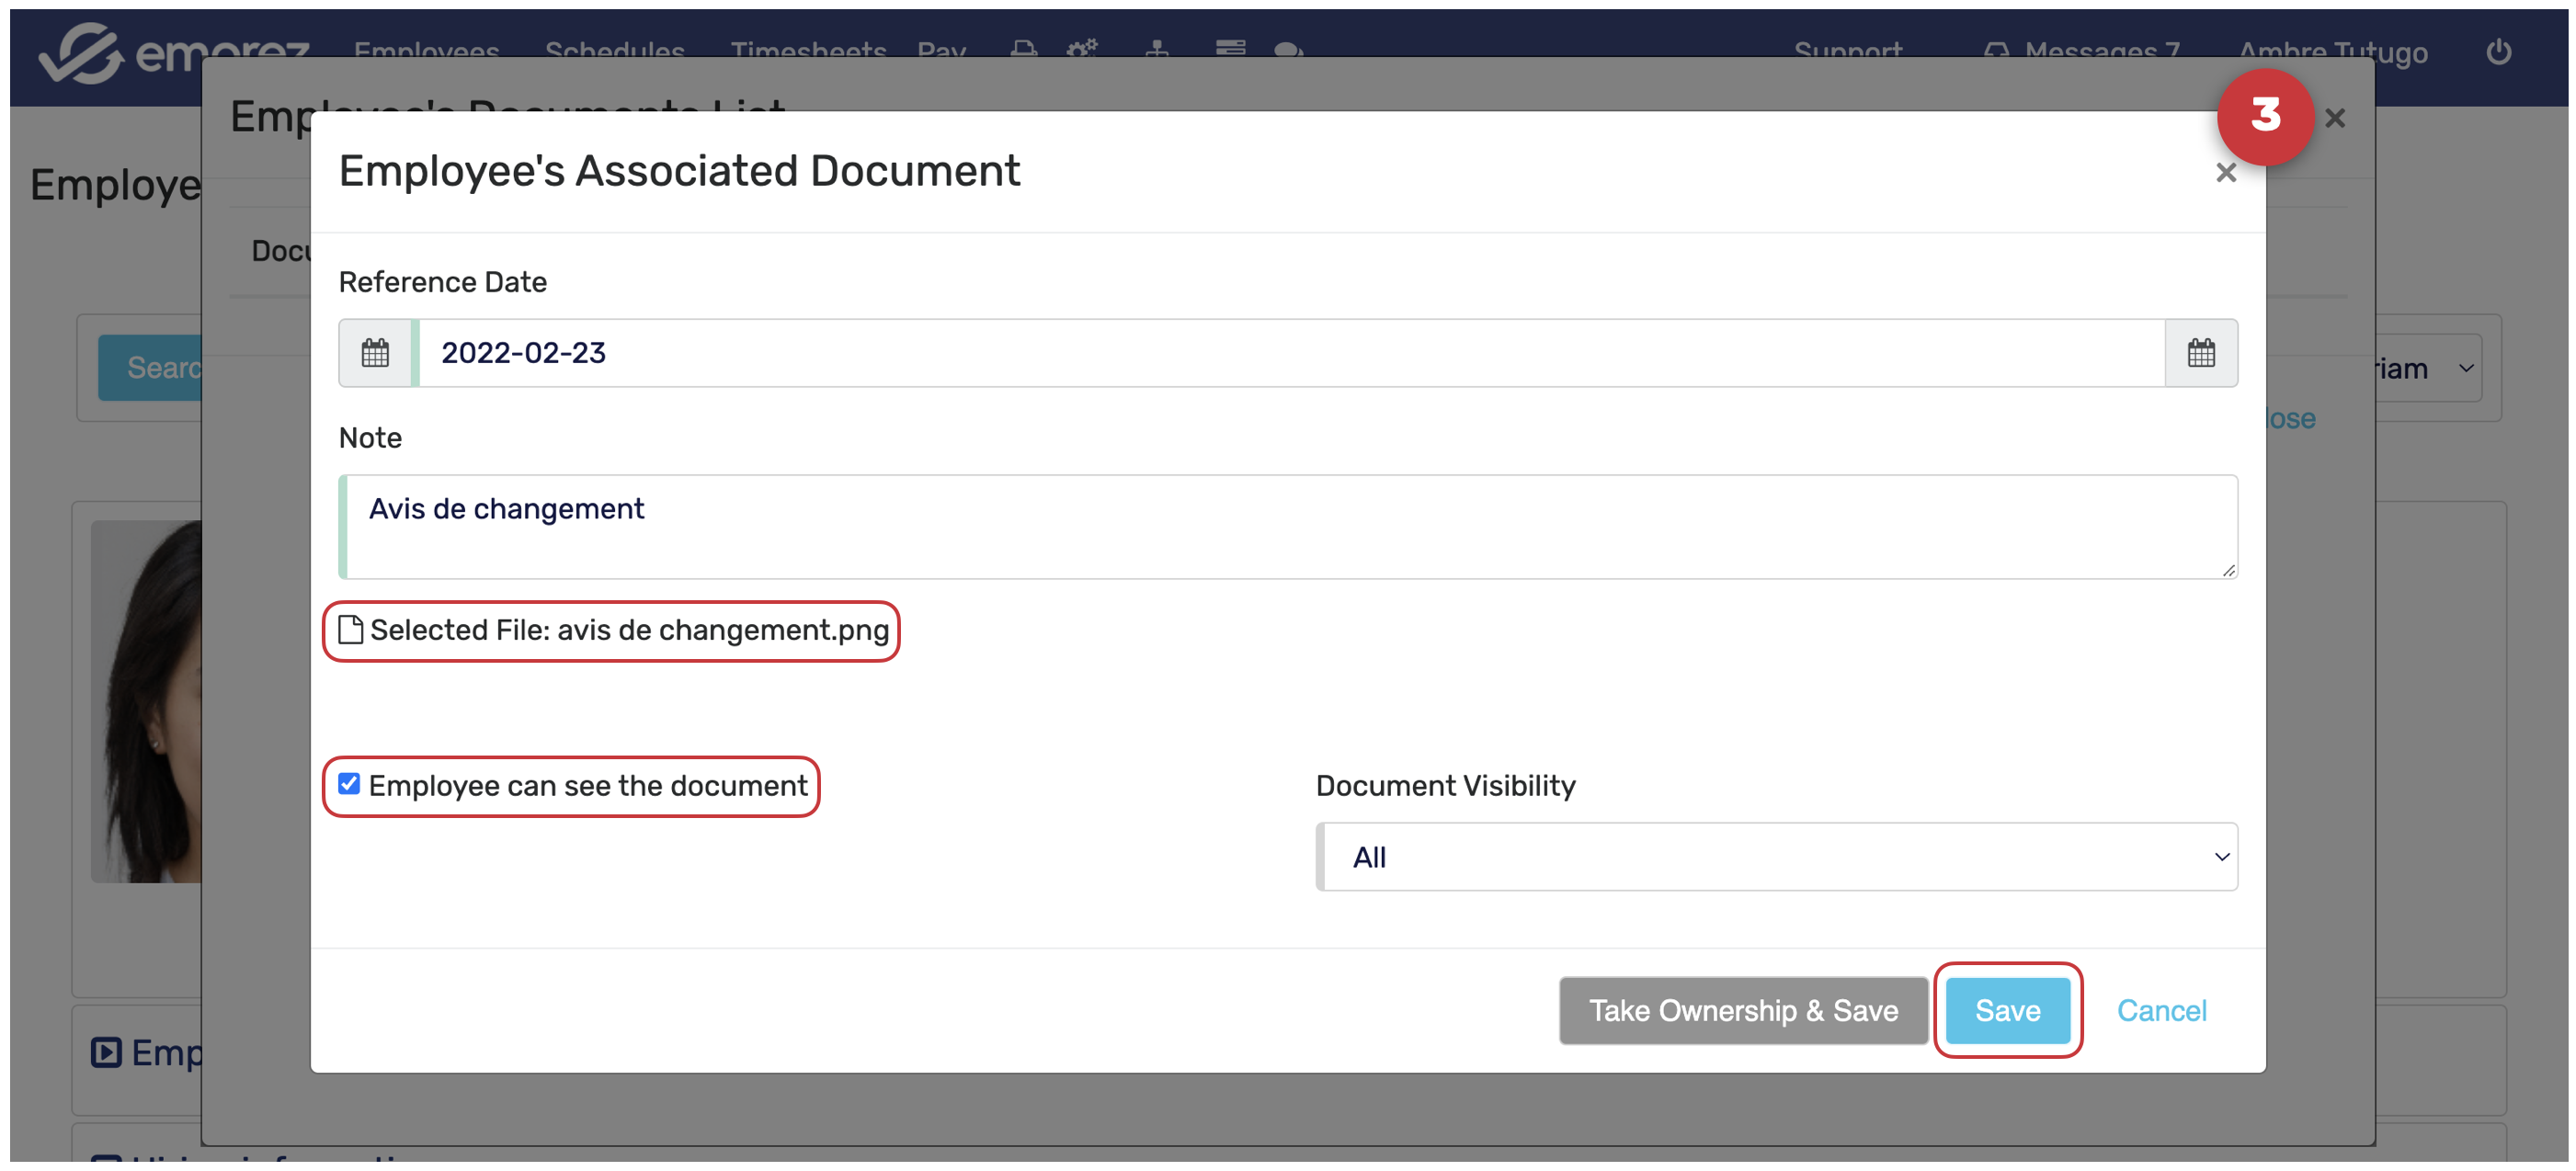
Task: Click the chat bubble icon in navbar
Action: (x=1288, y=49)
